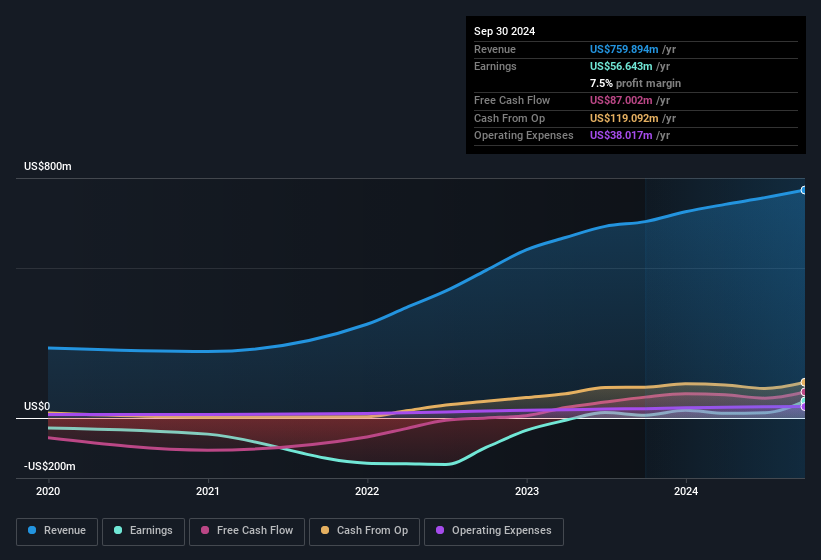Viewport: 821px width, 560px height.
Task: Toggle the Revenue series legend button
Action: (57, 531)
